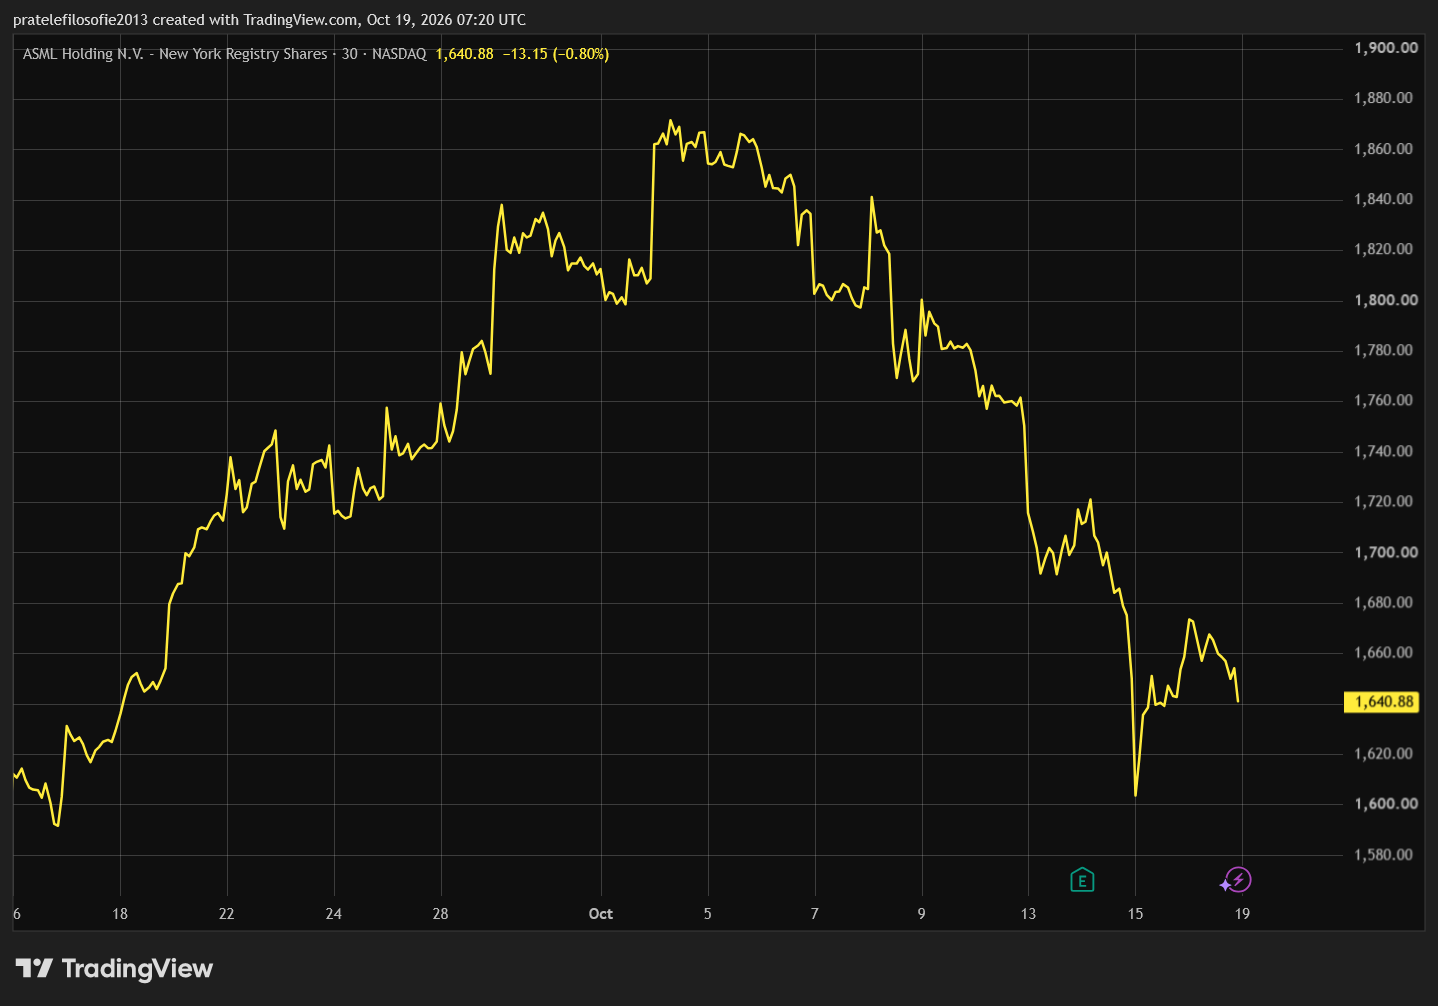This screenshot has width=1438, height=1006.
Task: Click the −13.15 (−0.80%) change value
Action: pyautogui.click(x=555, y=54)
